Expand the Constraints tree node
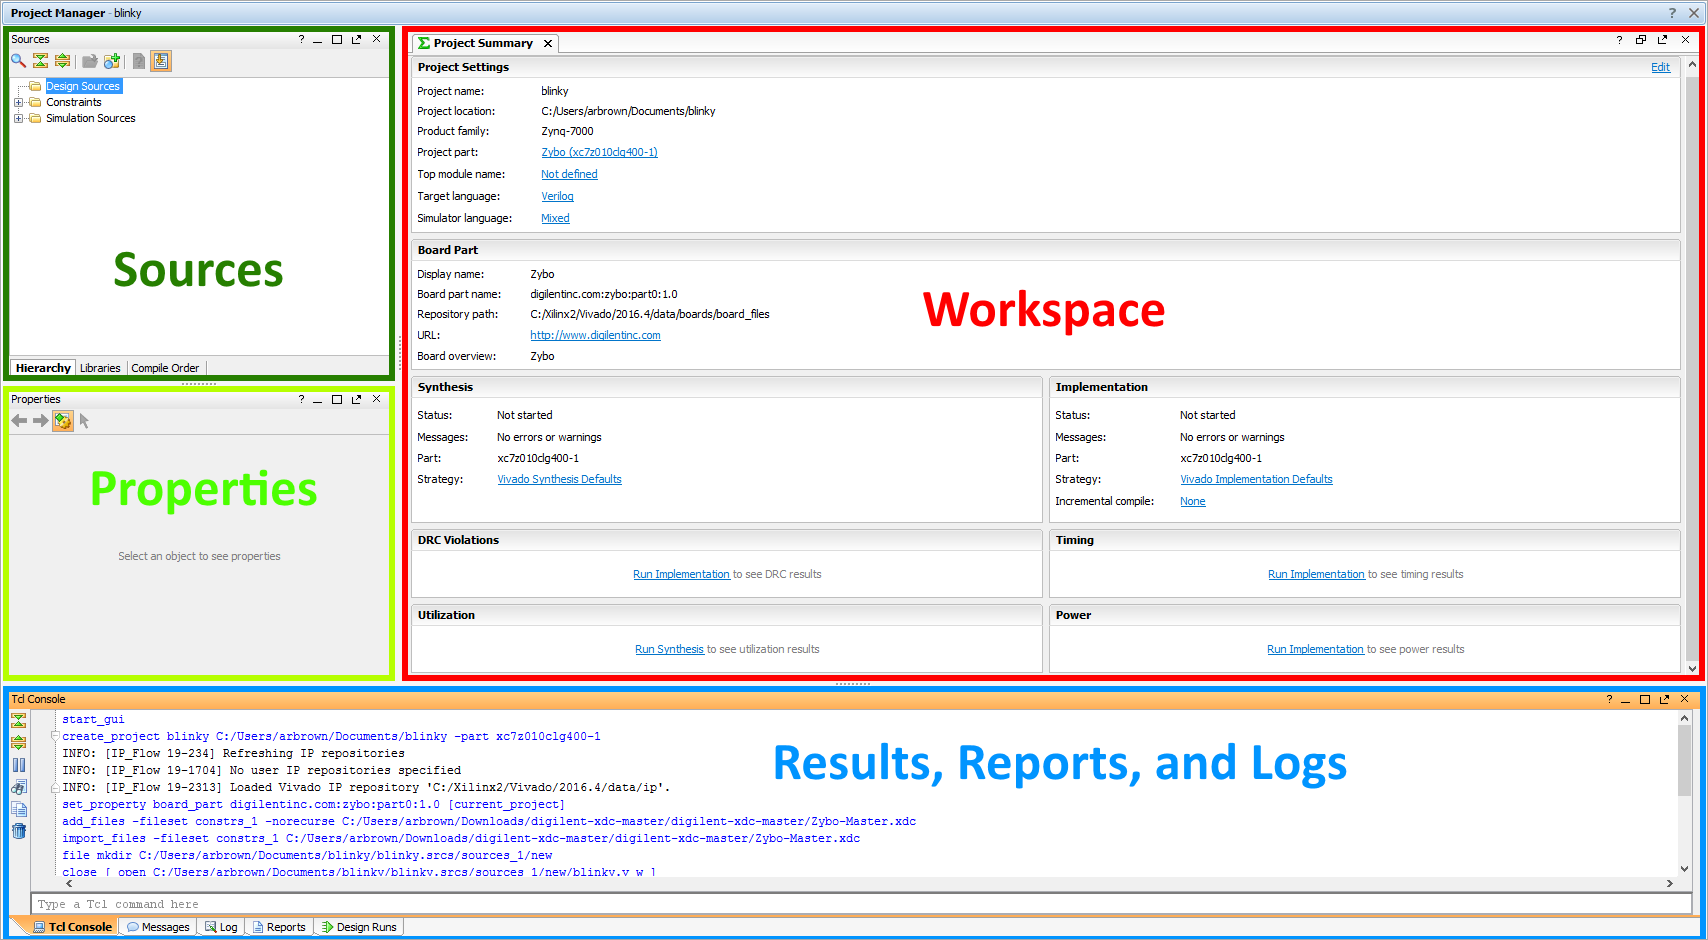 tap(18, 102)
